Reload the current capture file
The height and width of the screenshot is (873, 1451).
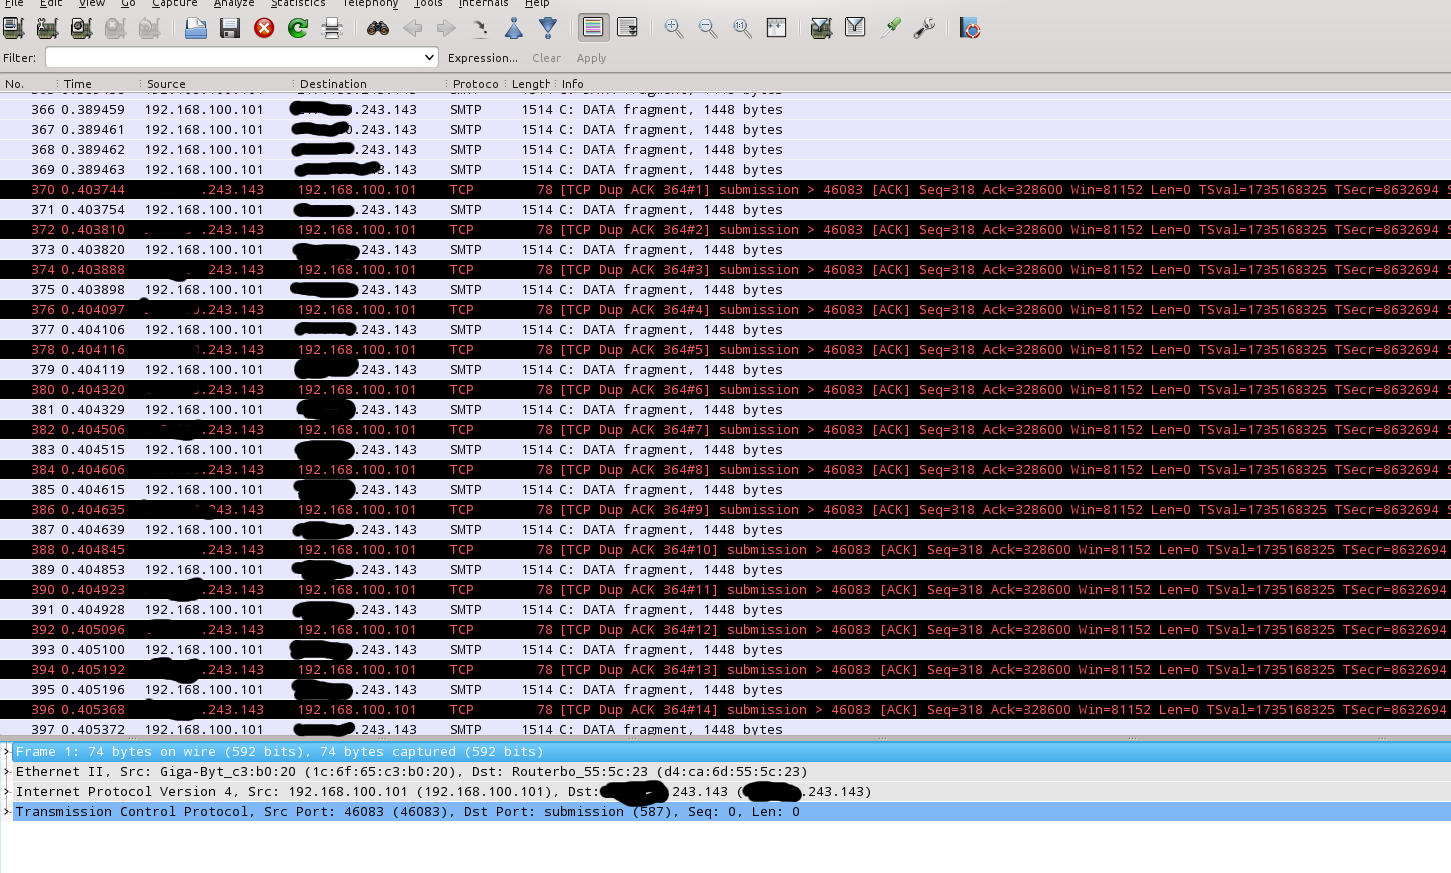click(x=298, y=28)
